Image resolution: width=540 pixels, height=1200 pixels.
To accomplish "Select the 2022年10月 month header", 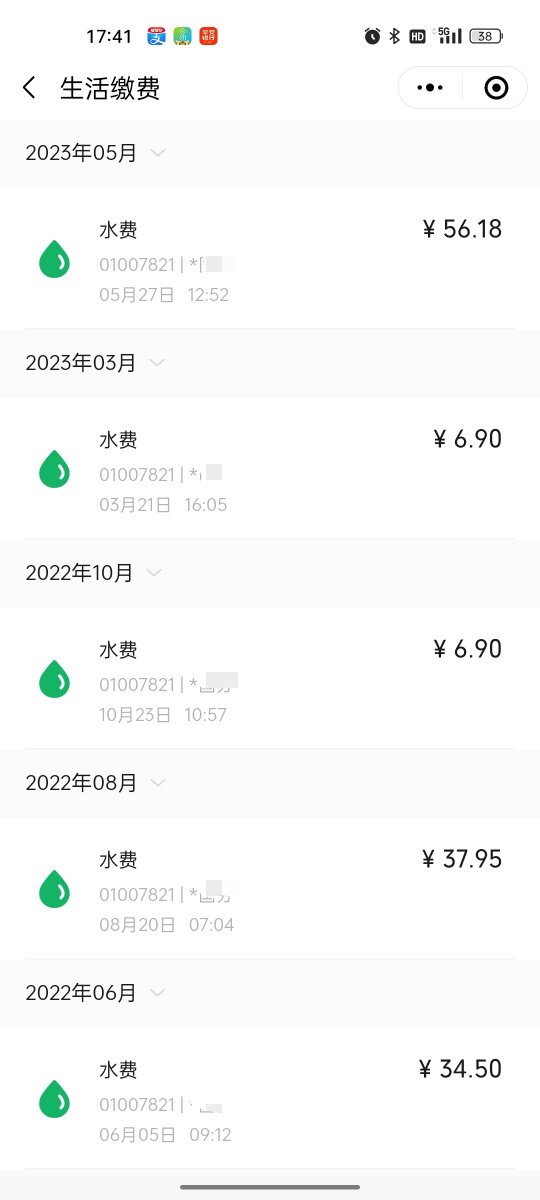I will tap(270, 573).
